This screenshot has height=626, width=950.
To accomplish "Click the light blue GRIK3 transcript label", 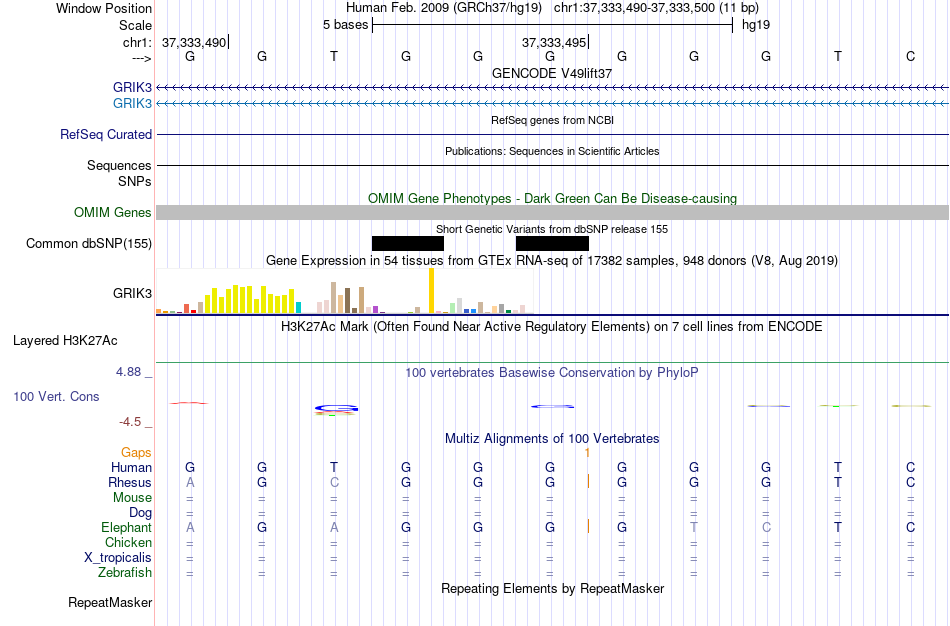I will [132, 103].
